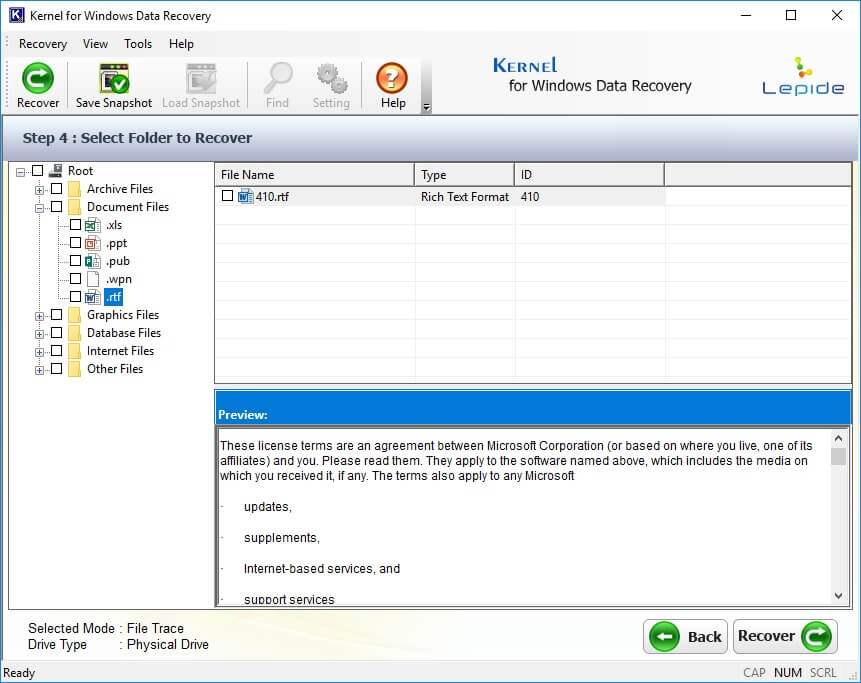Click the .pub Publisher file icon
Viewport: 861px width, 683px height.
(x=93, y=261)
